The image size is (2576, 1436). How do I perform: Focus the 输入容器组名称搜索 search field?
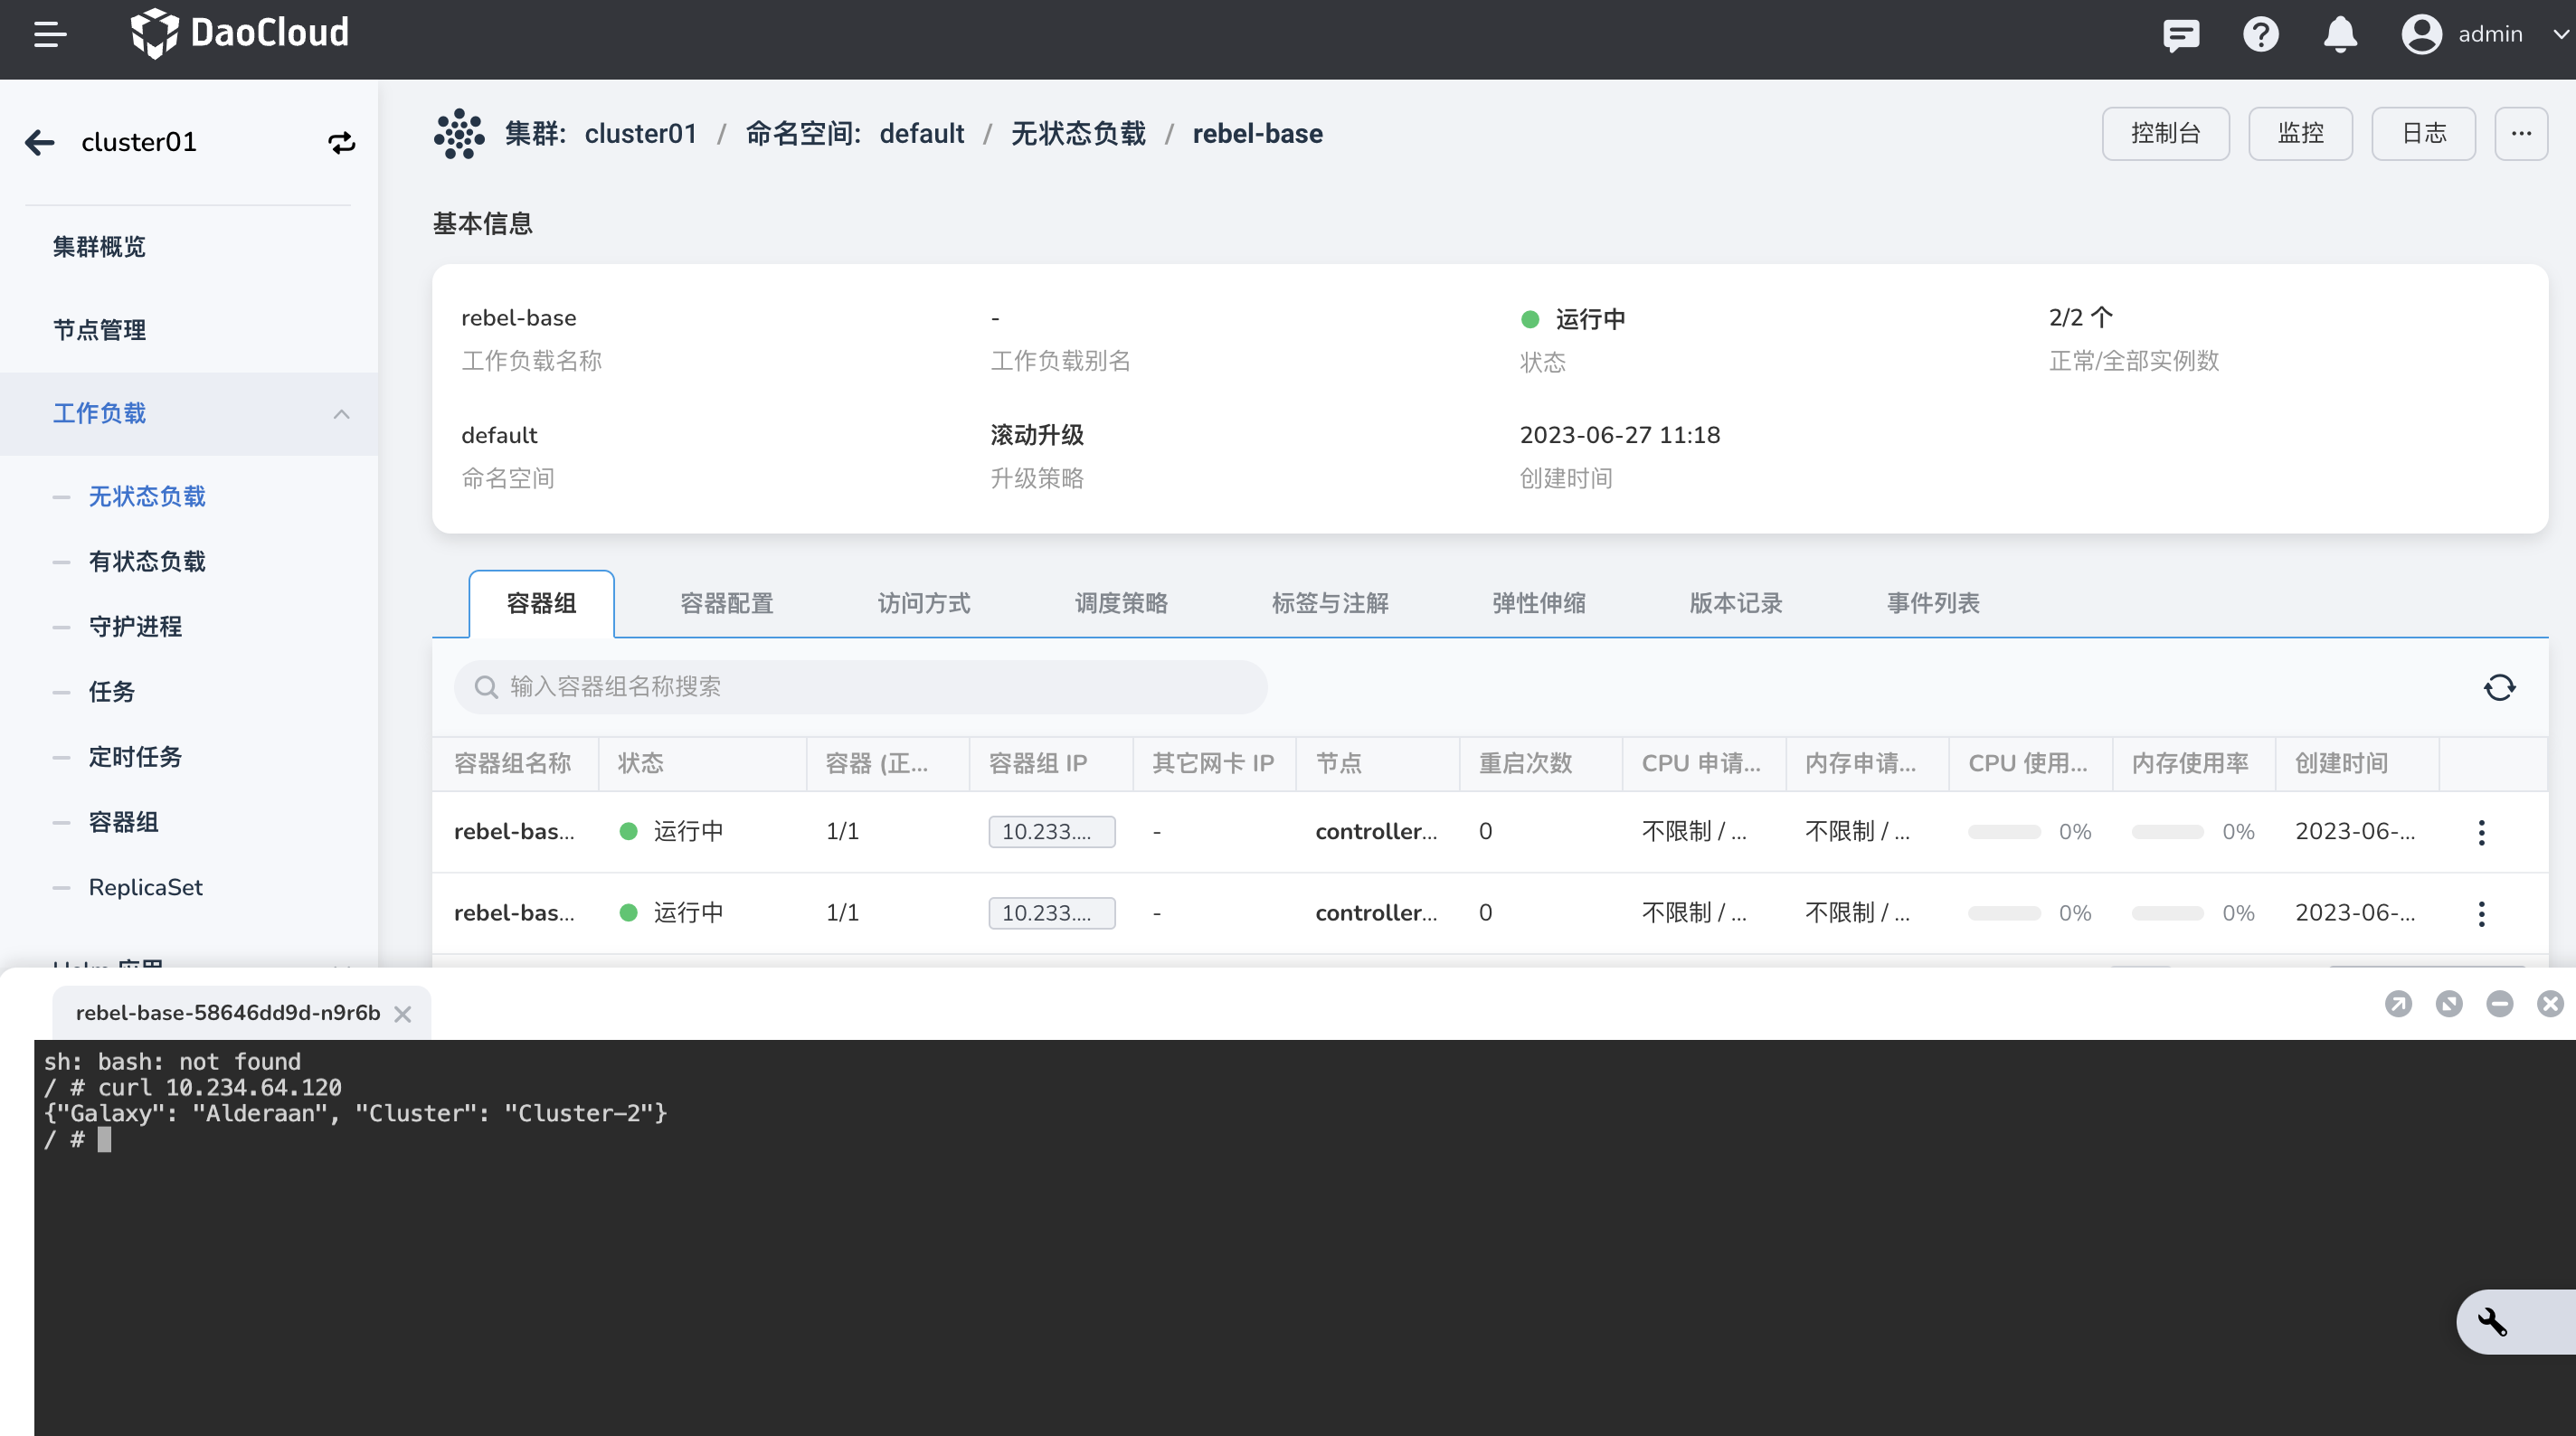click(861, 687)
